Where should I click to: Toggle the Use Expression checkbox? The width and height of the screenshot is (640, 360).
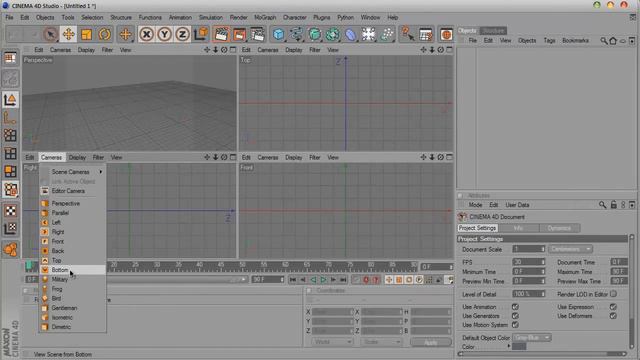coord(613,307)
